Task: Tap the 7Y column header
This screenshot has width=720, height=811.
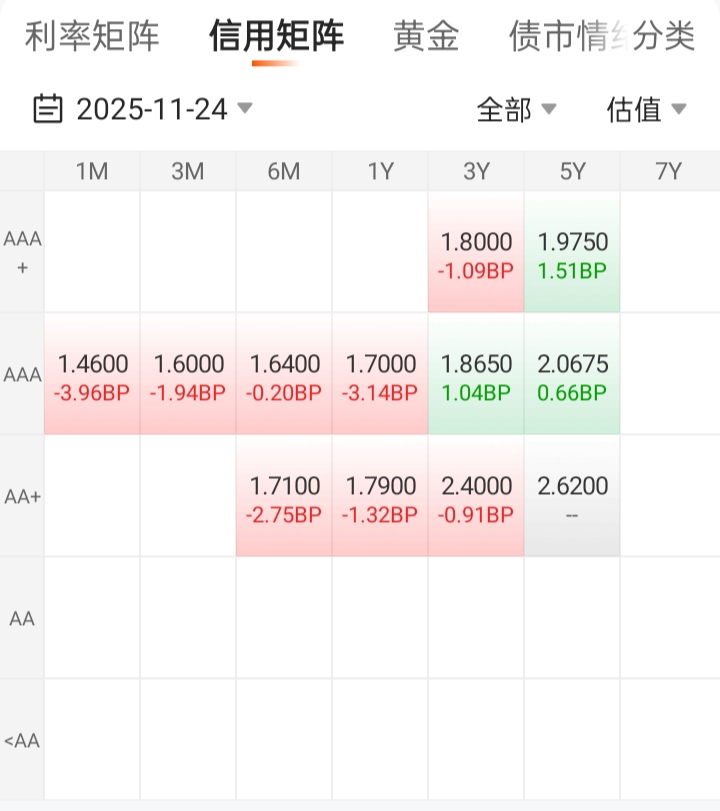Action: tap(668, 171)
